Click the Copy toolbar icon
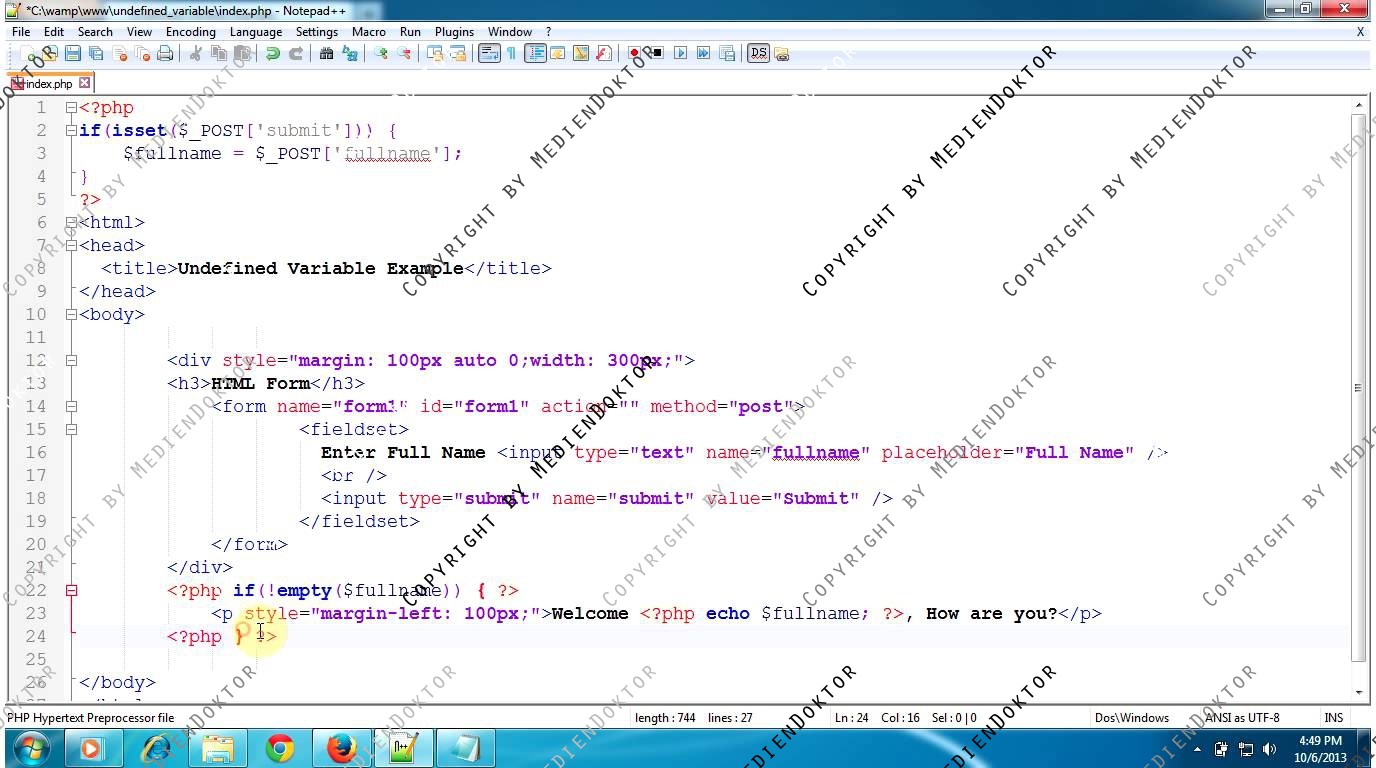The height and width of the screenshot is (768, 1376). (219, 54)
